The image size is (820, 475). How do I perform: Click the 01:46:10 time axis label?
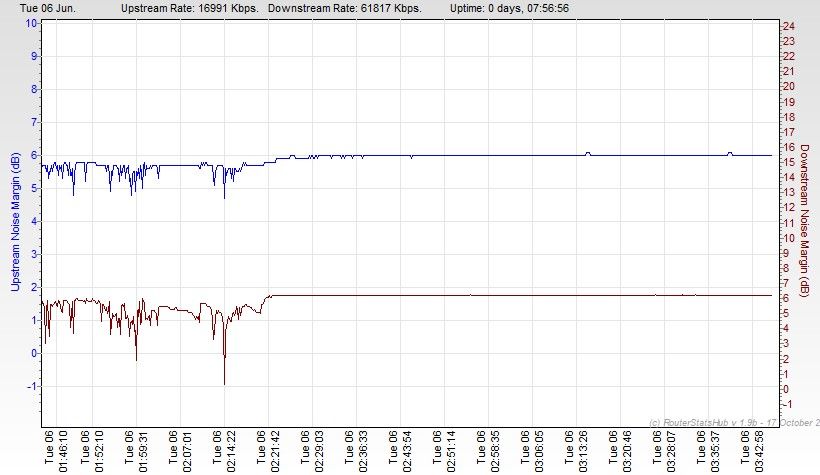[56, 452]
